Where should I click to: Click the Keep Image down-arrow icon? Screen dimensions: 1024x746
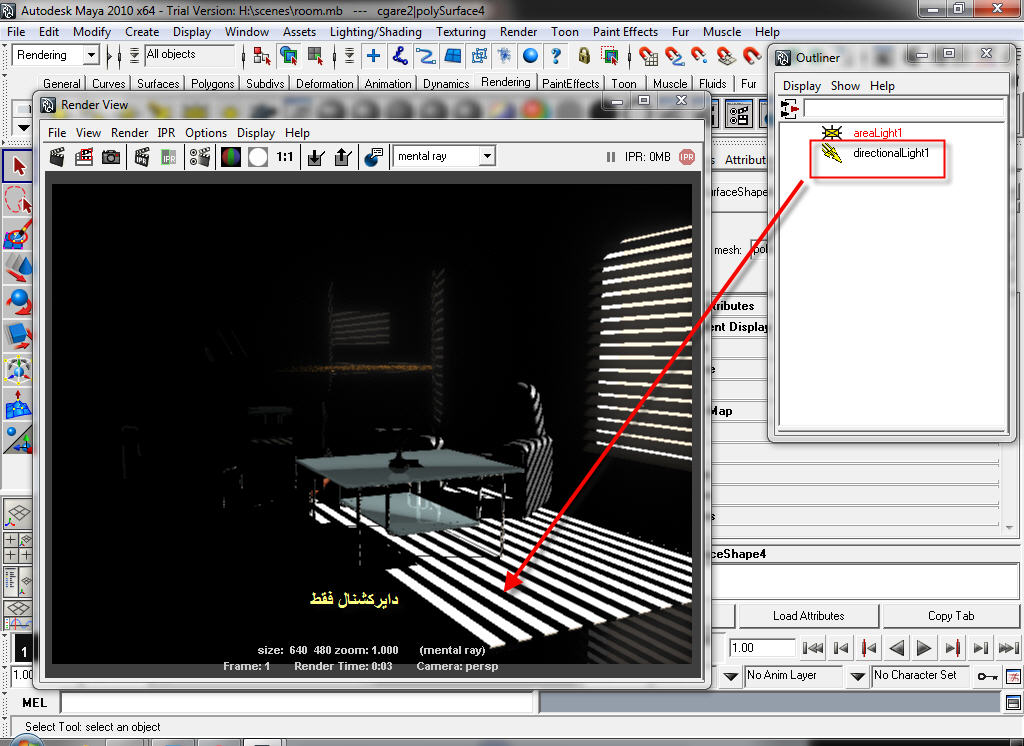pyautogui.click(x=316, y=157)
